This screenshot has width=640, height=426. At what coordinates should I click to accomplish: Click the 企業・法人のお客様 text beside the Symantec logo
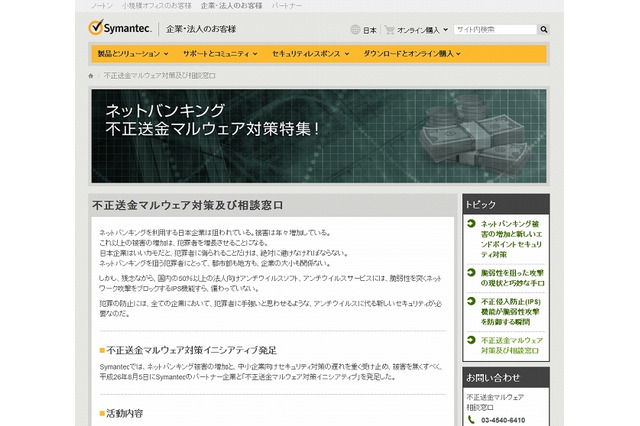[201, 29]
